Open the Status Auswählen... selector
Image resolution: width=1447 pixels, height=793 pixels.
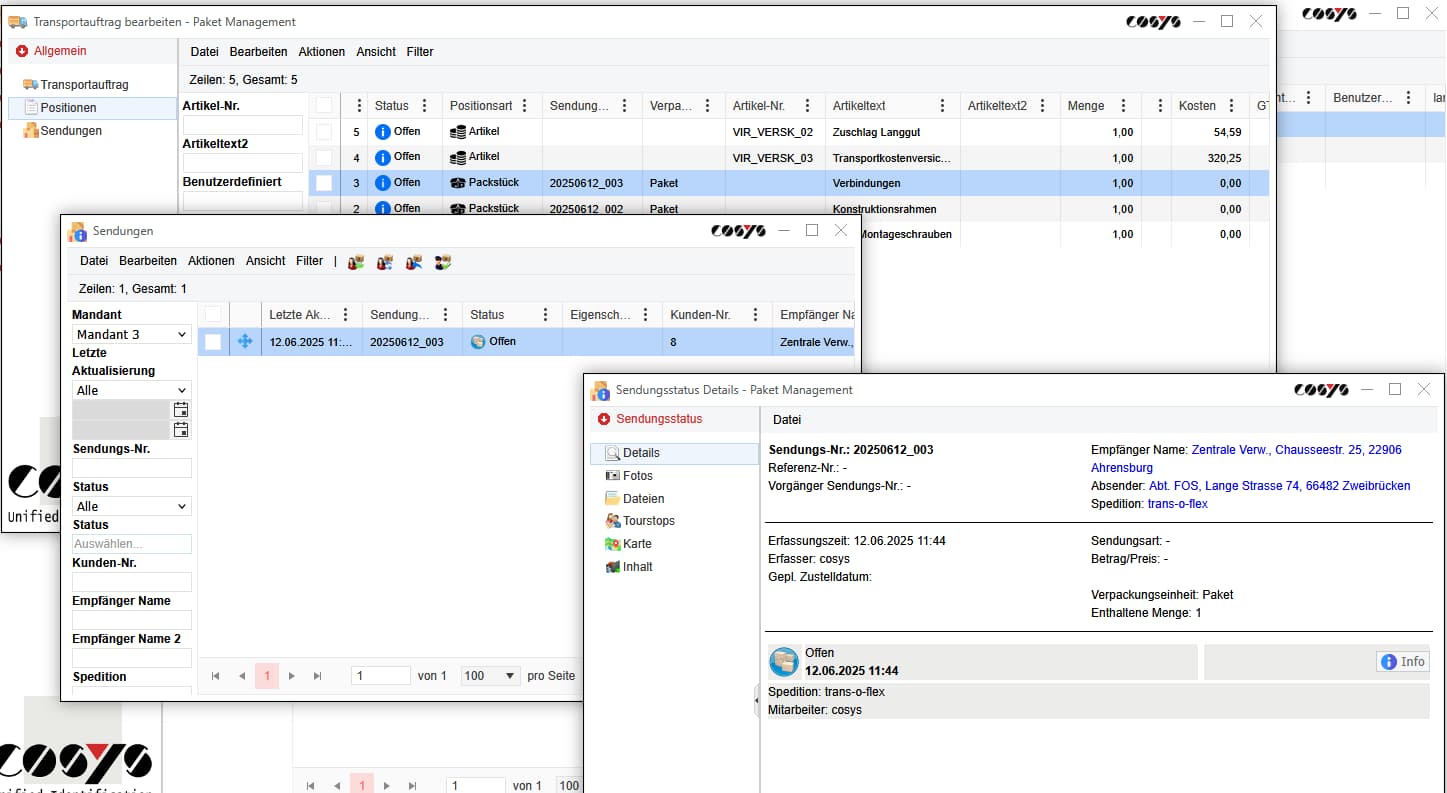(132, 544)
